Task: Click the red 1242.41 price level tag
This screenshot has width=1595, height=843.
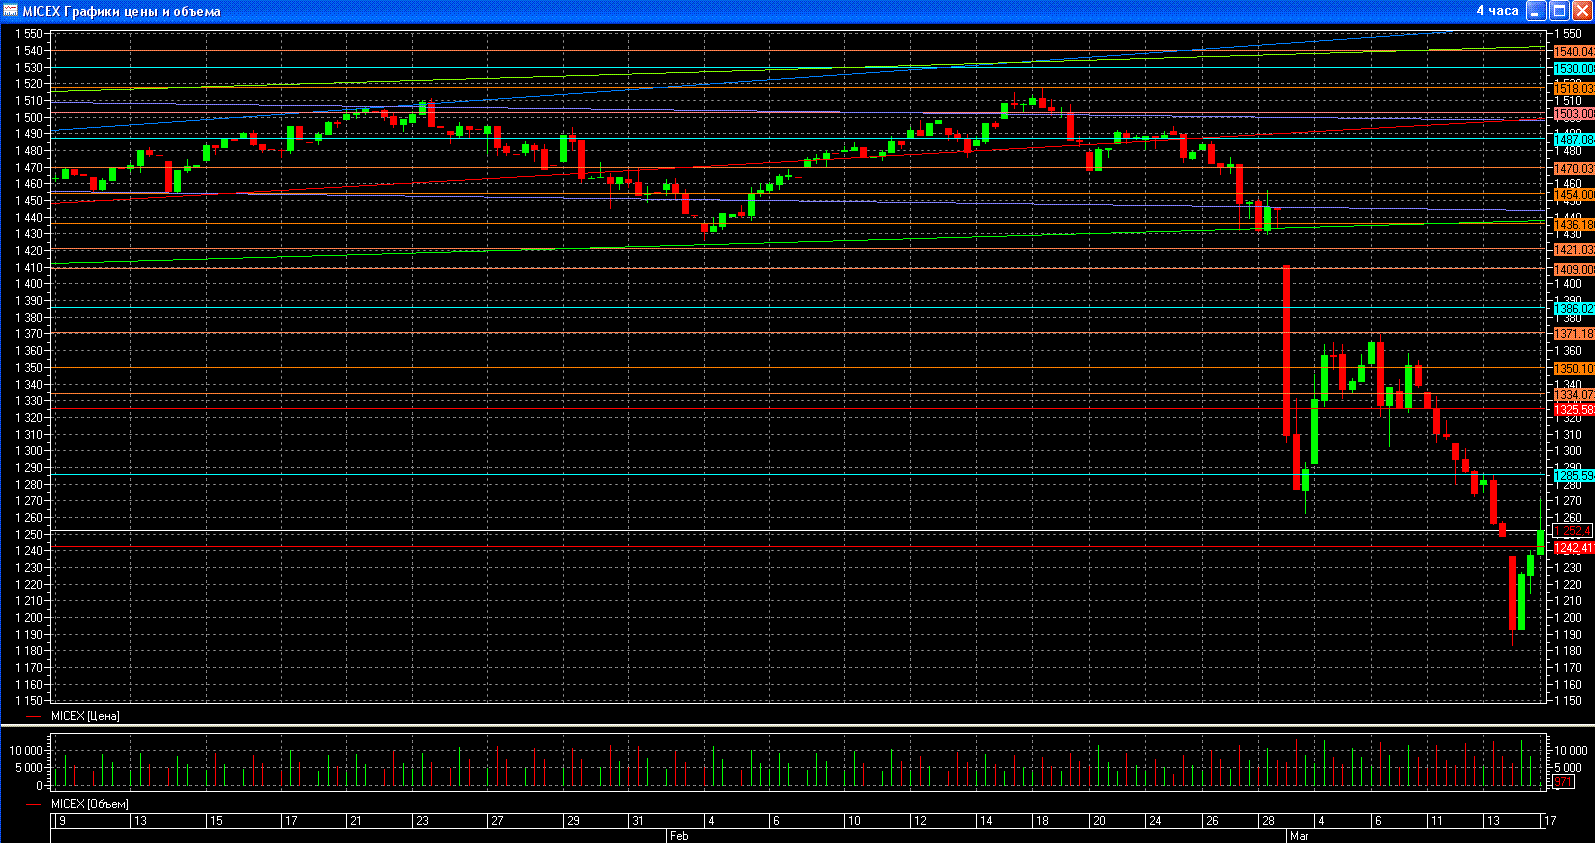Action: pyautogui.click(x=1573, y=548)
